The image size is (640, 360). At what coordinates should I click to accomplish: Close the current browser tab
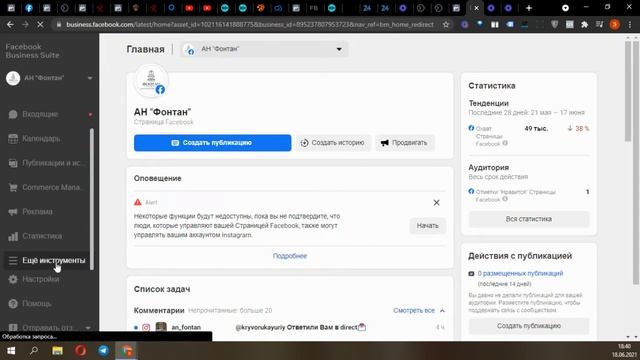tap(476, 8)
